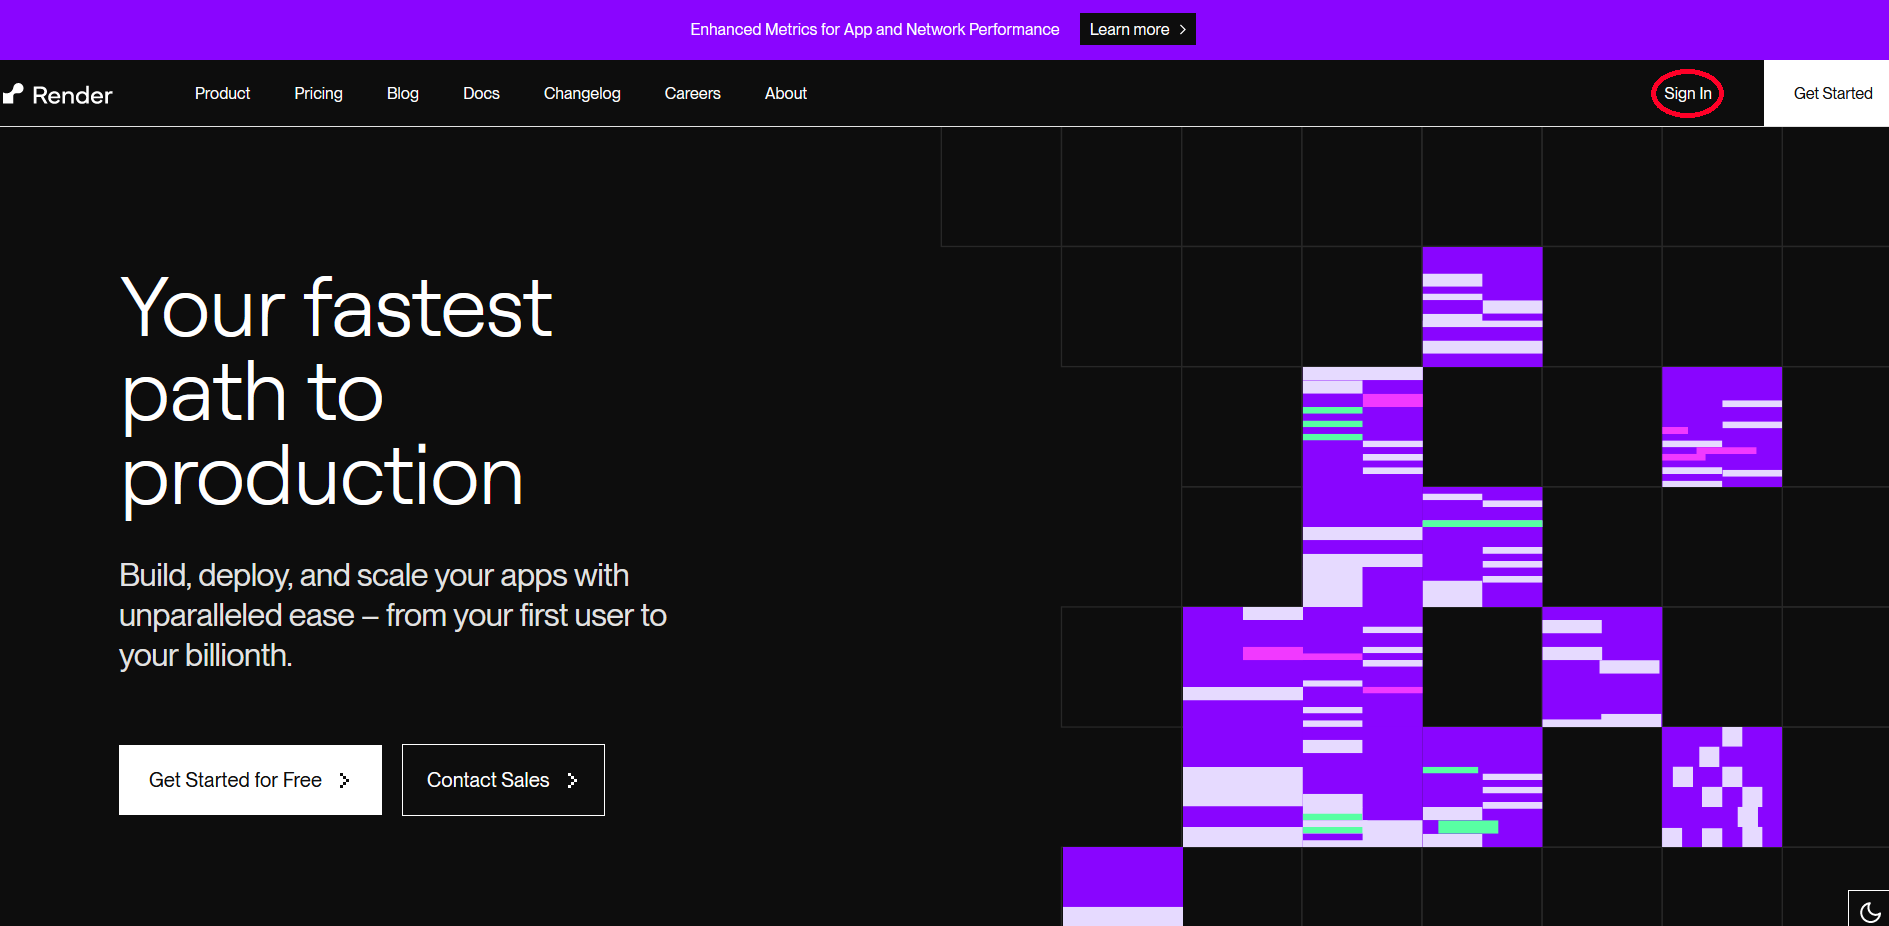Click Sign In
The image size is (1889, 926).
pyautogui.click(x=1687, y=93)
